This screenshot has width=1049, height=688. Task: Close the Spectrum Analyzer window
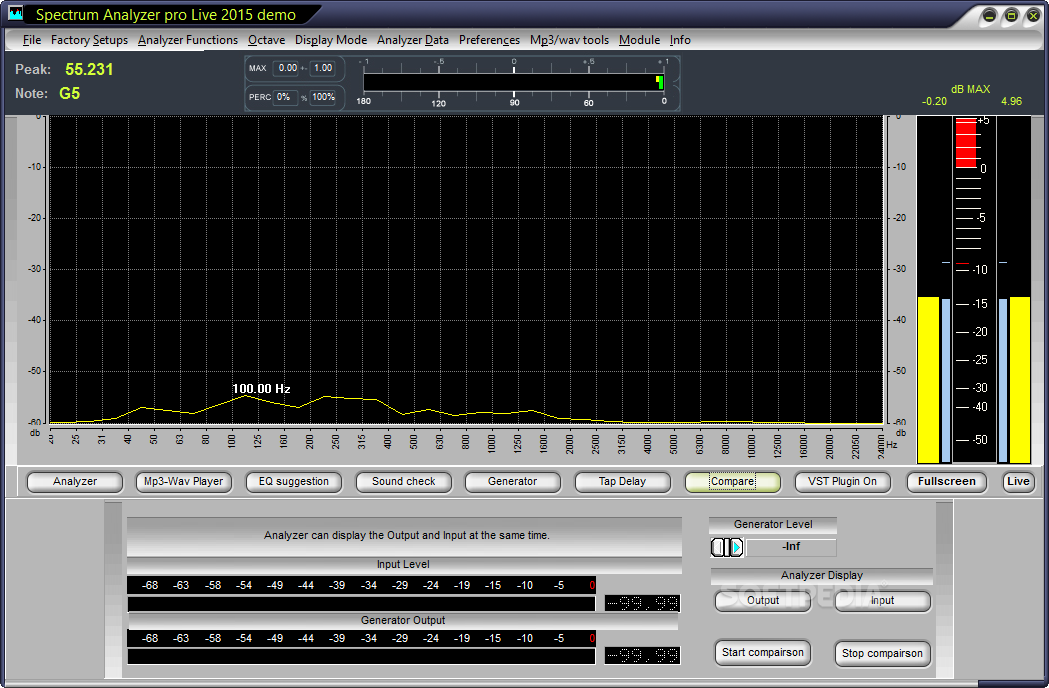pos(1034,15)
